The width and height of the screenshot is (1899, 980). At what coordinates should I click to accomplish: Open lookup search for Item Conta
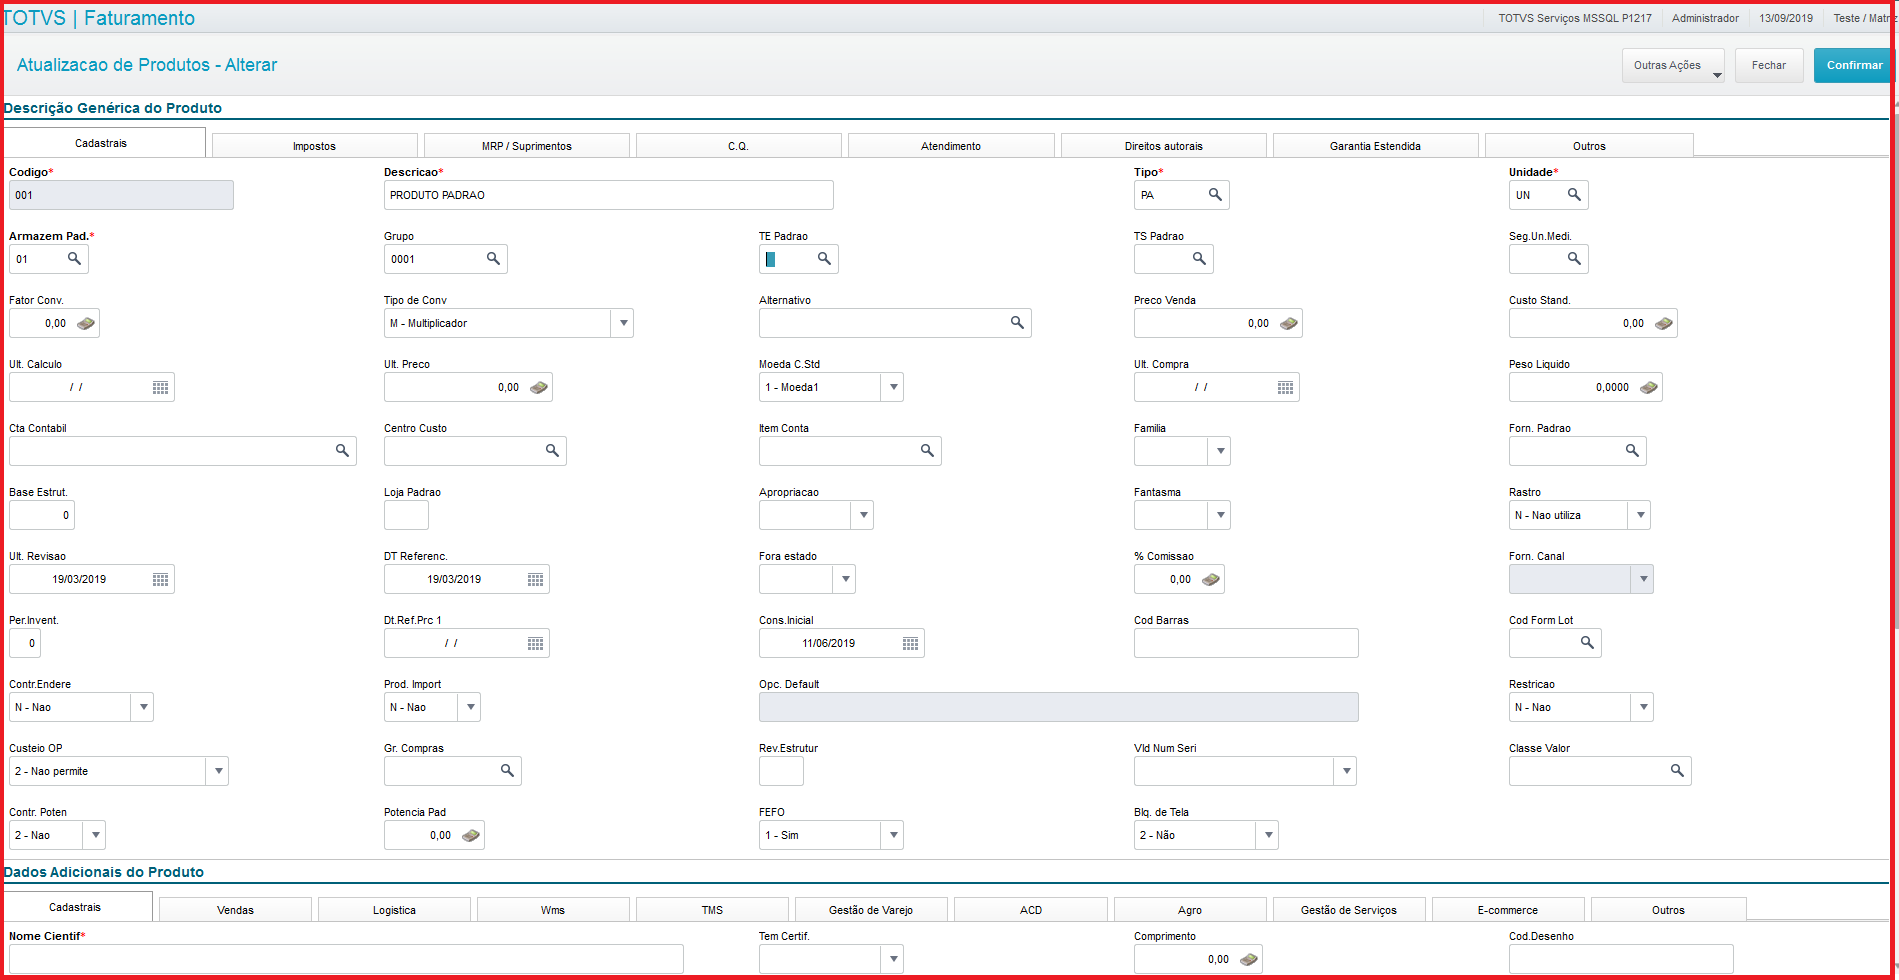pyautogui.click(x=927, y=451)
